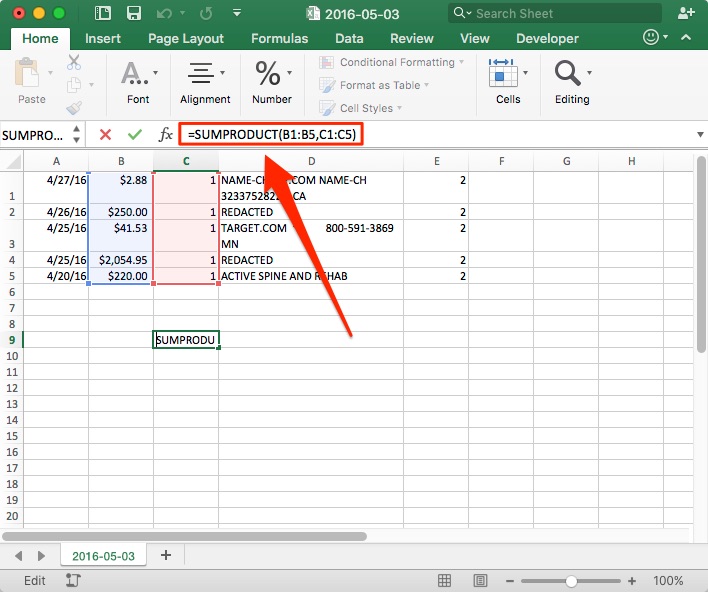708x592 pixels.
Task: Switch to the Page Layout tab
Action: point(186,38)
